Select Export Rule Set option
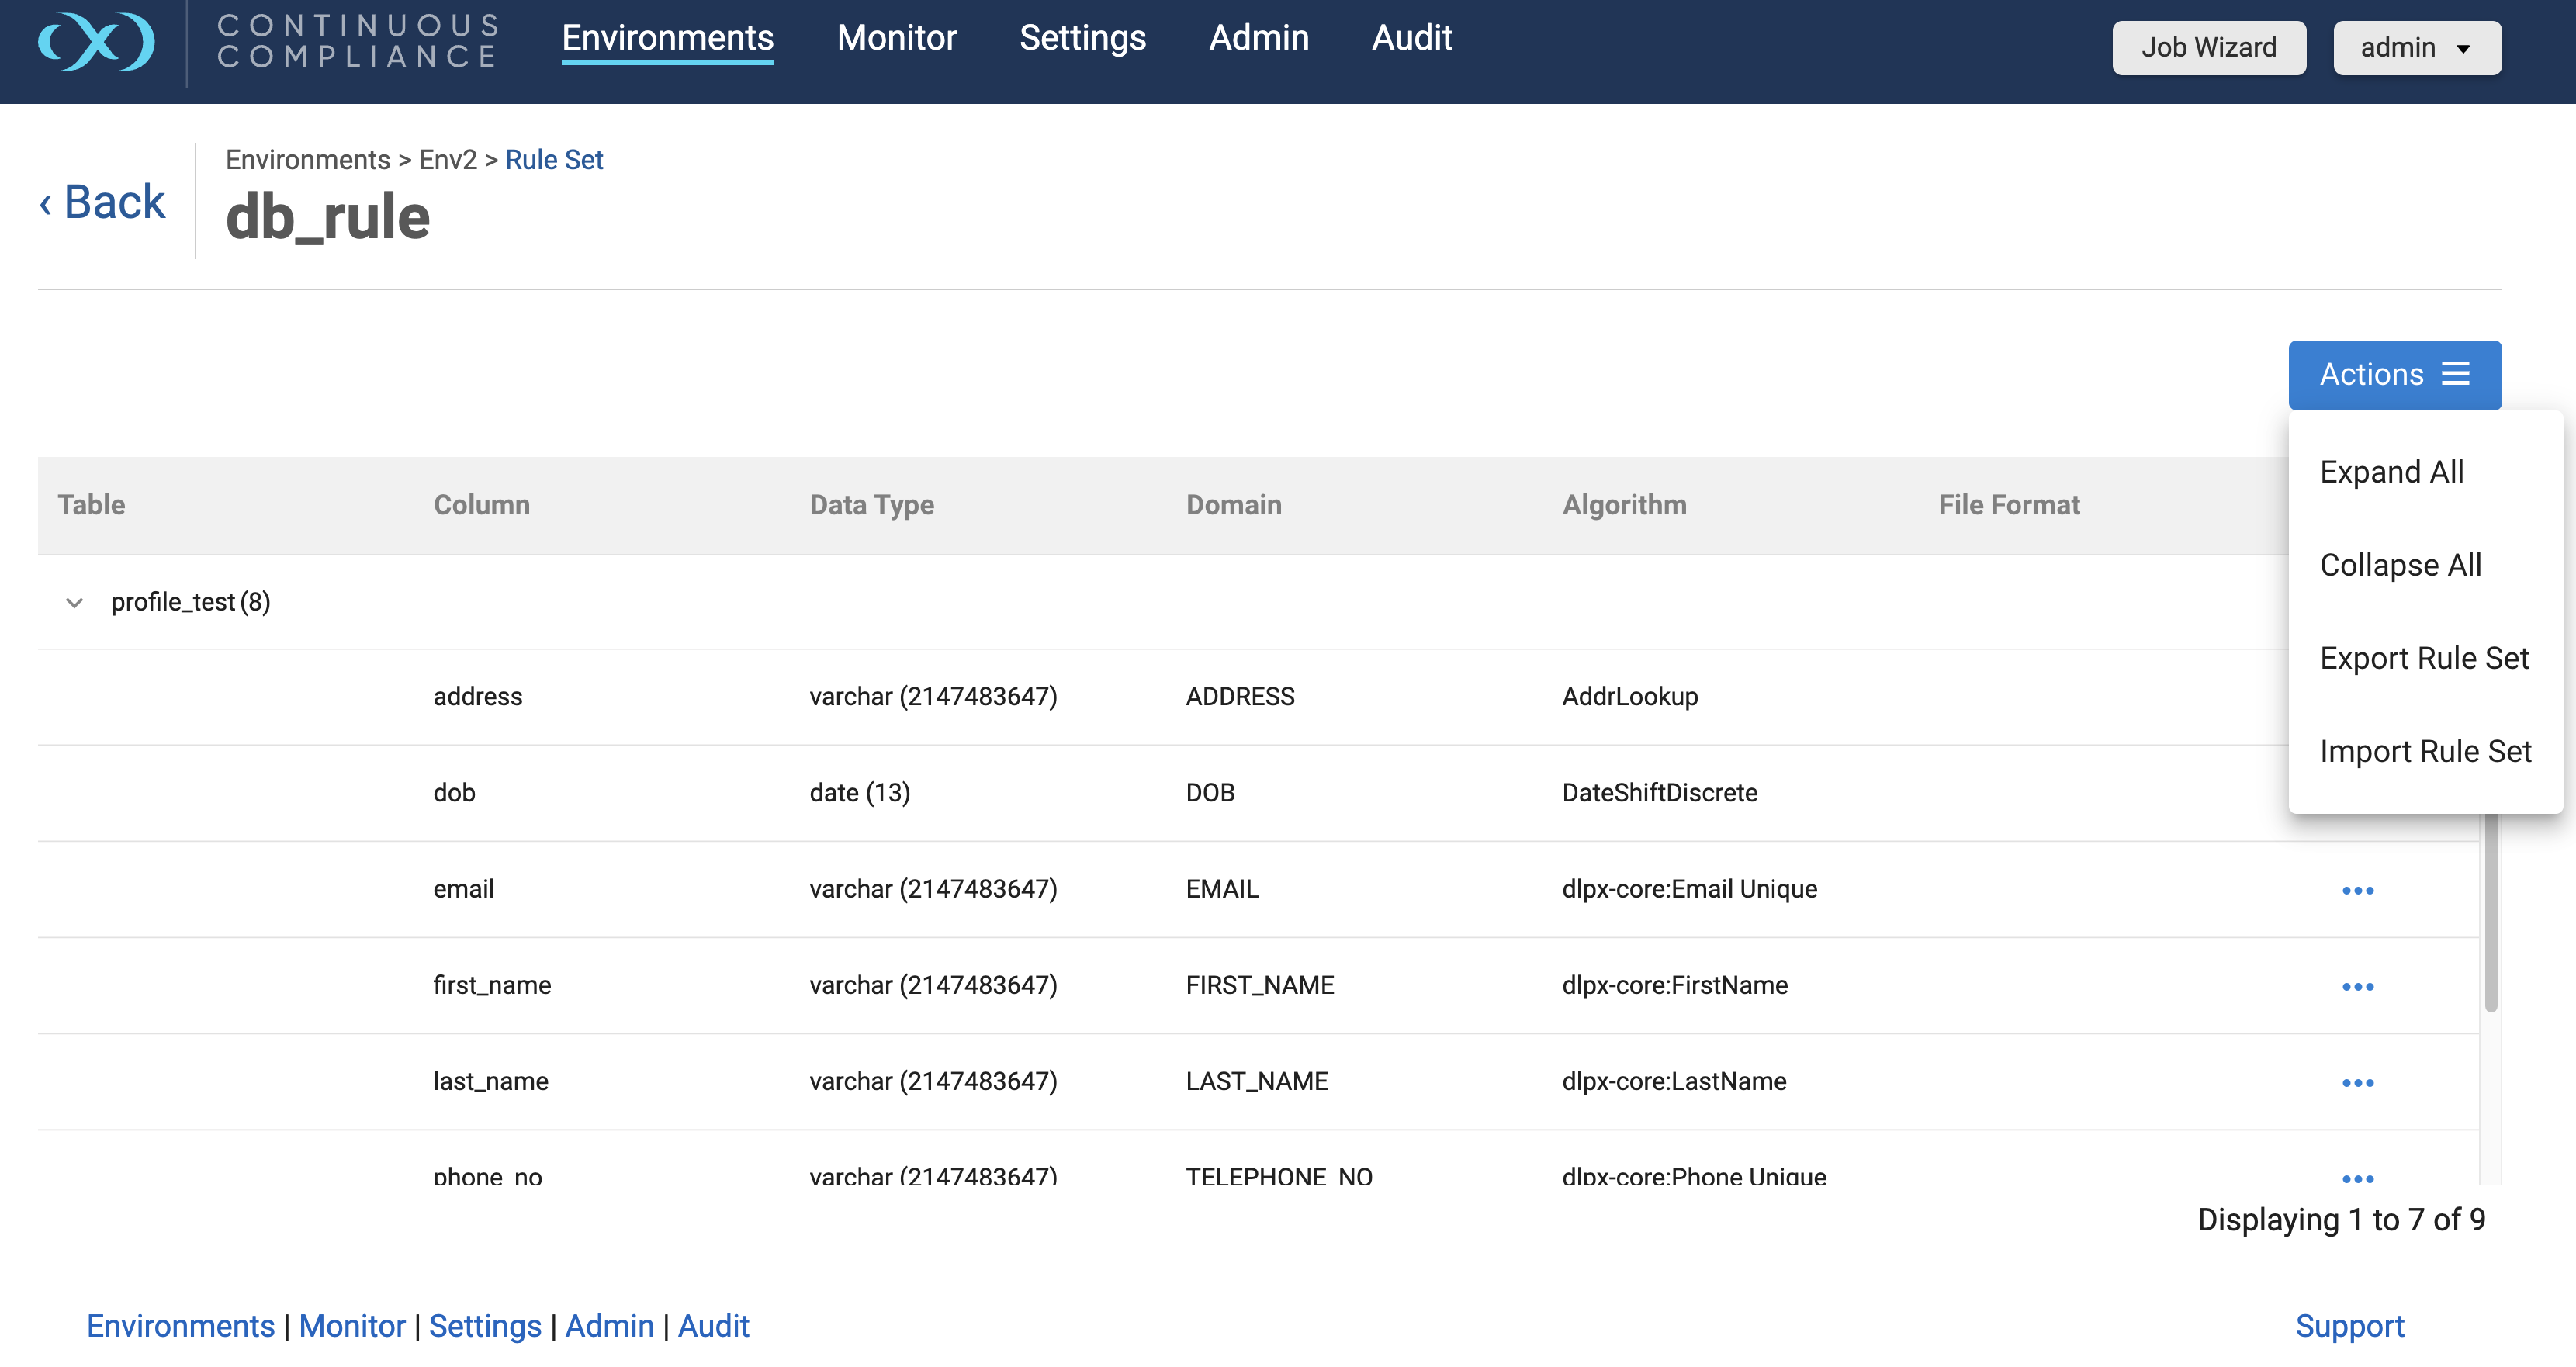2576x1367 pixels. tap(2423, 658)
